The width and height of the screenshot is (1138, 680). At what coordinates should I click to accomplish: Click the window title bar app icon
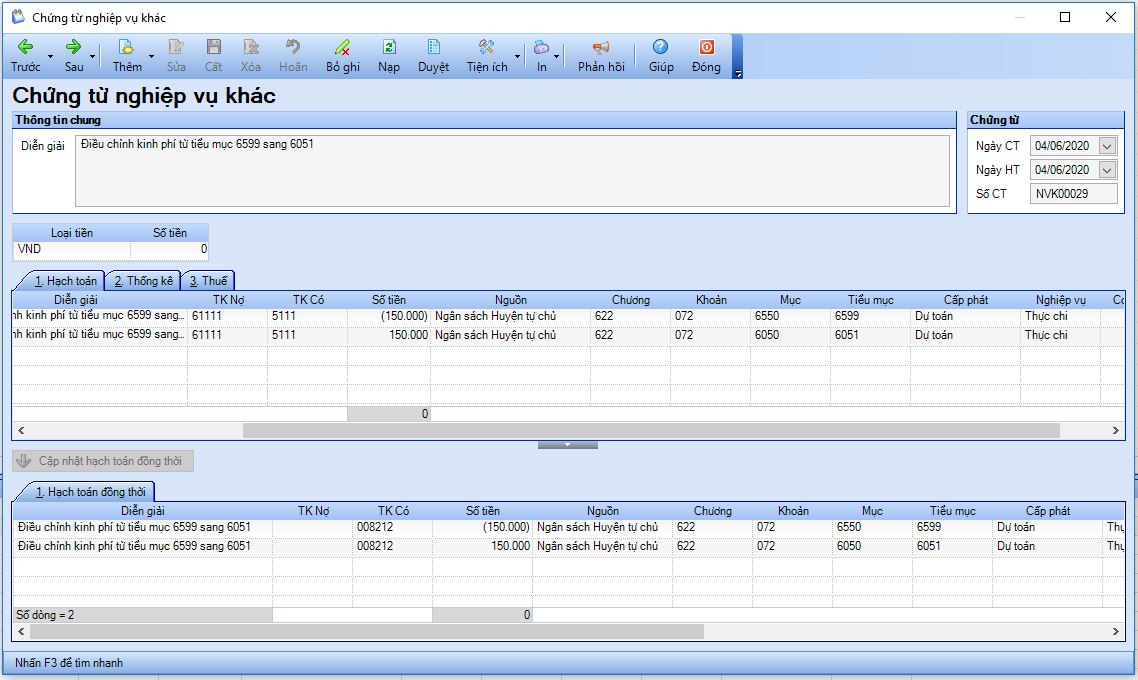coord(18,17)
